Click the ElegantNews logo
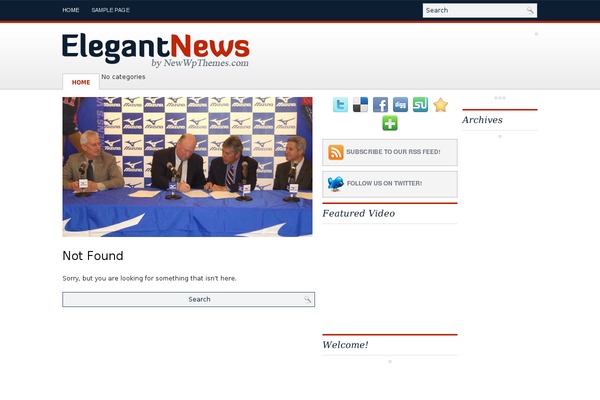The width and height of the screenshot is (600, 400). [156, 50]
